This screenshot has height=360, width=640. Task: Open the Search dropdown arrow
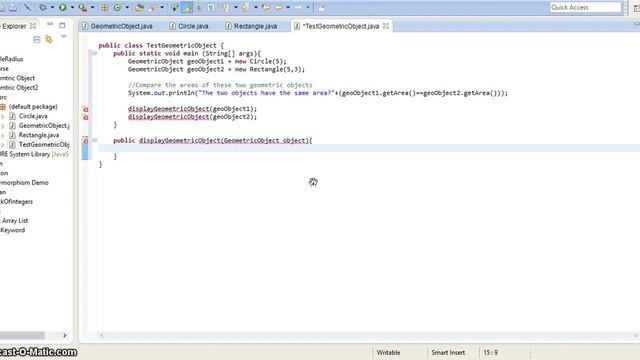pyautogui.click(x=162, y=7)
